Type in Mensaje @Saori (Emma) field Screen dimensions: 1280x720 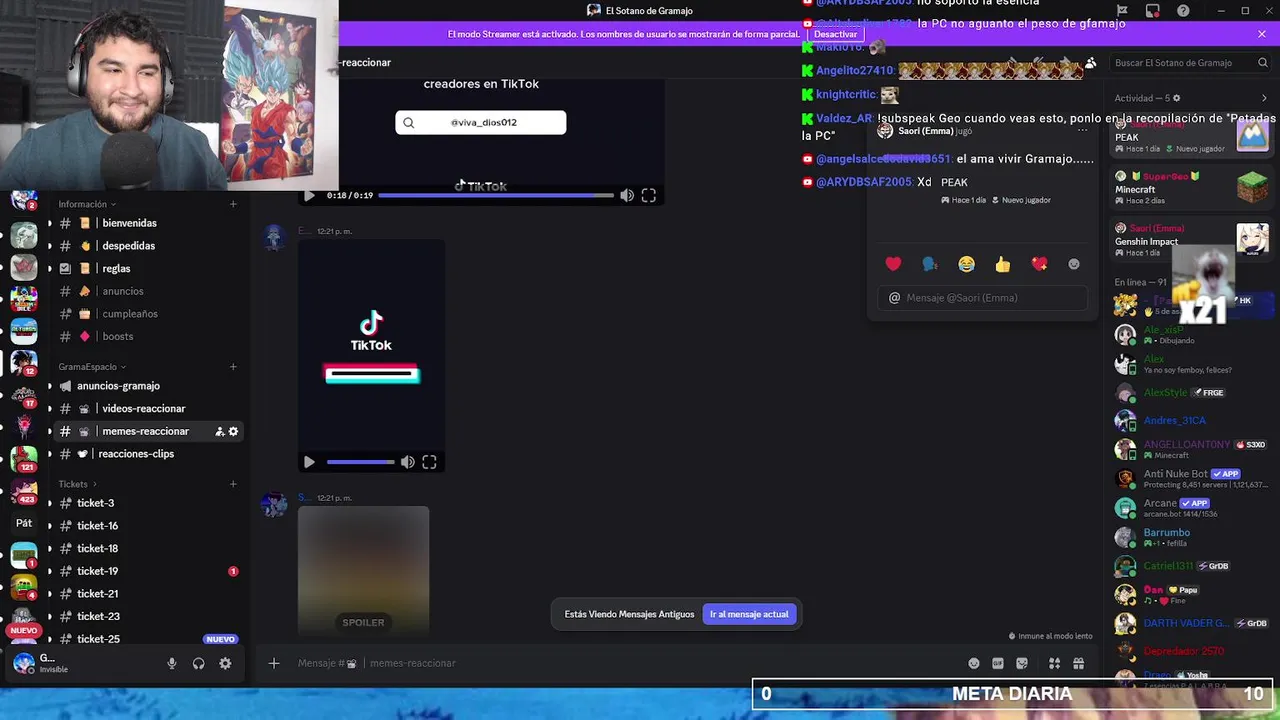(983, 297)
